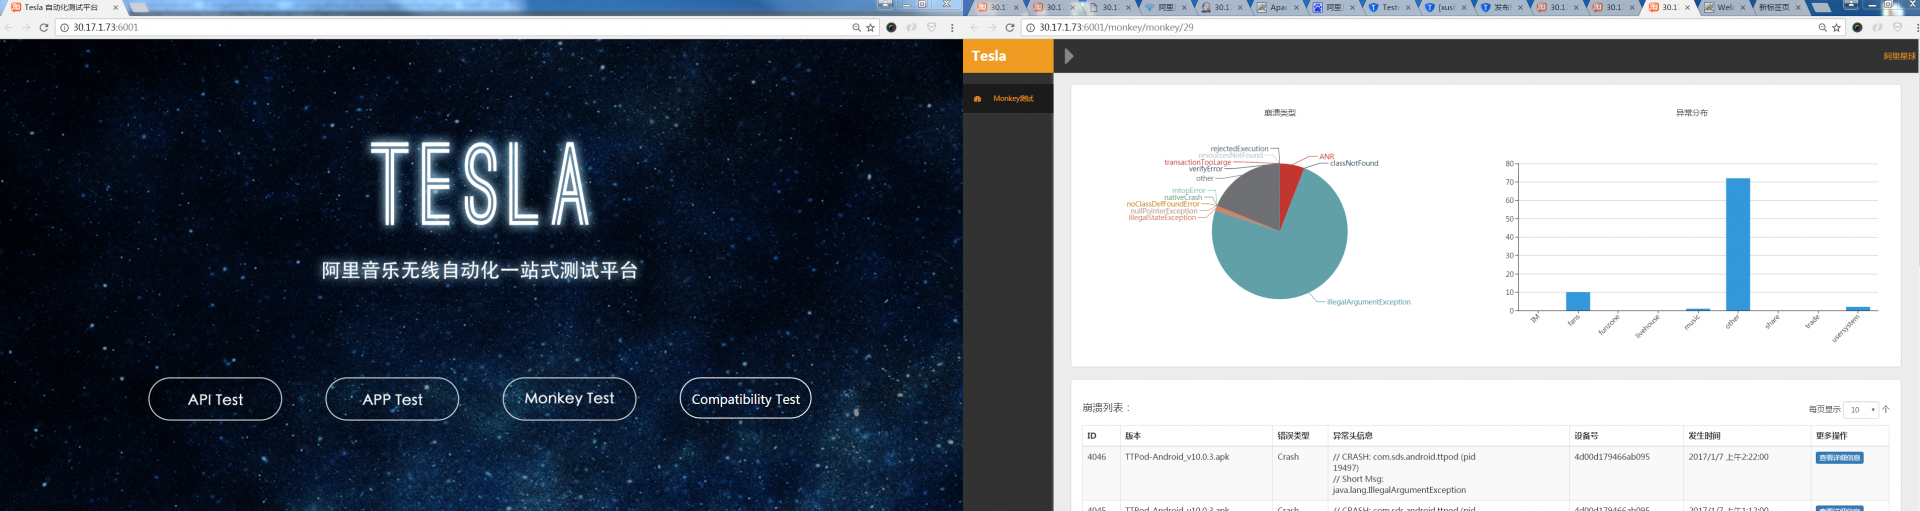The image size is (1920, 511).
Task: Open zoom magnifier in left window address bar
Action: (x=856, y=27)
